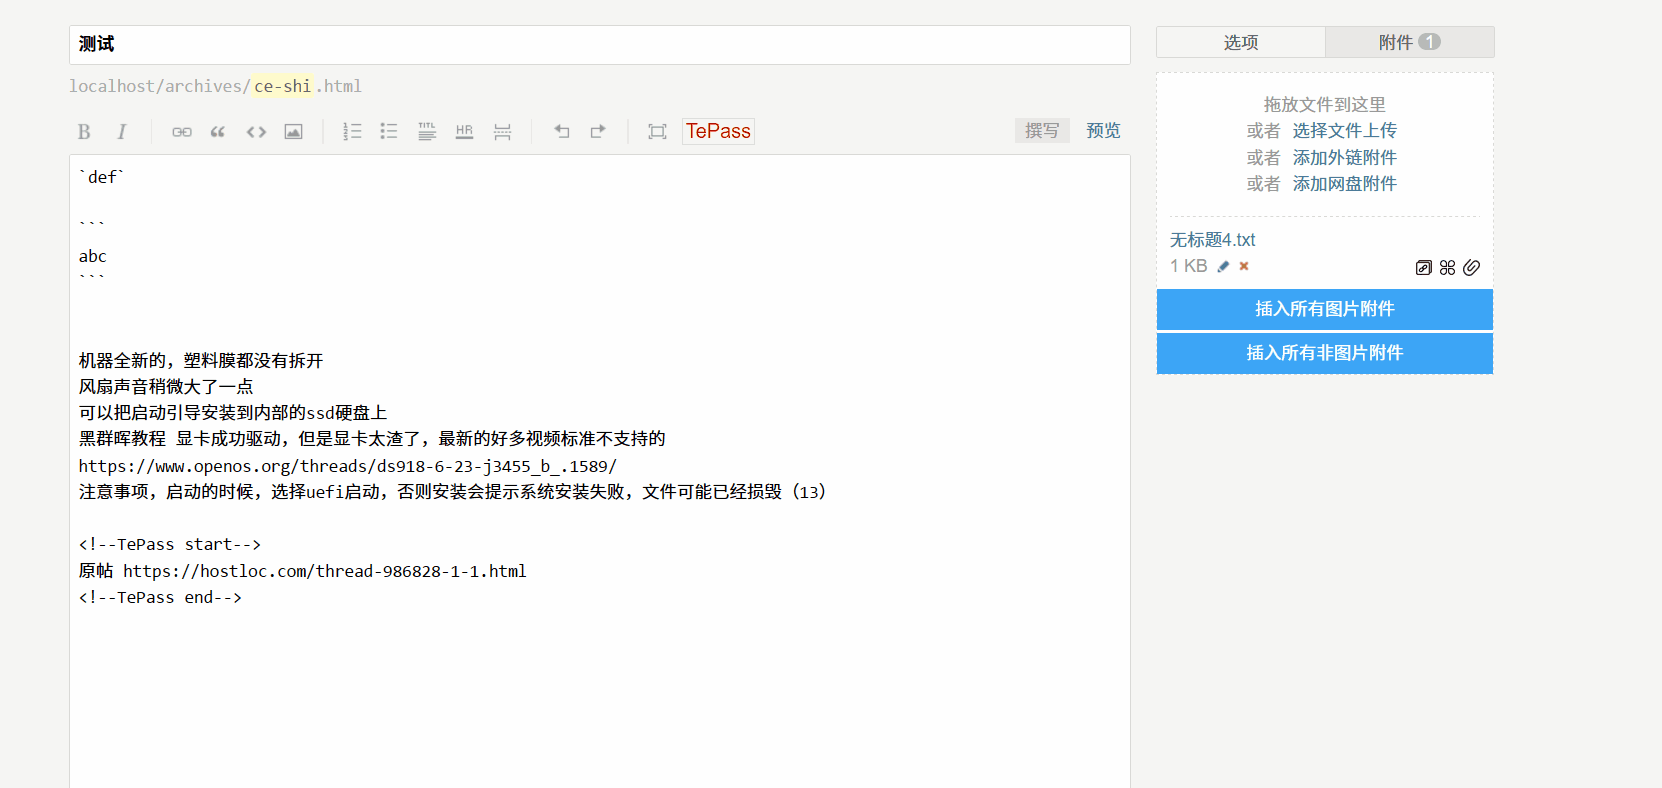1662x788 pixels.
Task: Click the 添加外链附件 link
Action: click(x=1344, y=158)
